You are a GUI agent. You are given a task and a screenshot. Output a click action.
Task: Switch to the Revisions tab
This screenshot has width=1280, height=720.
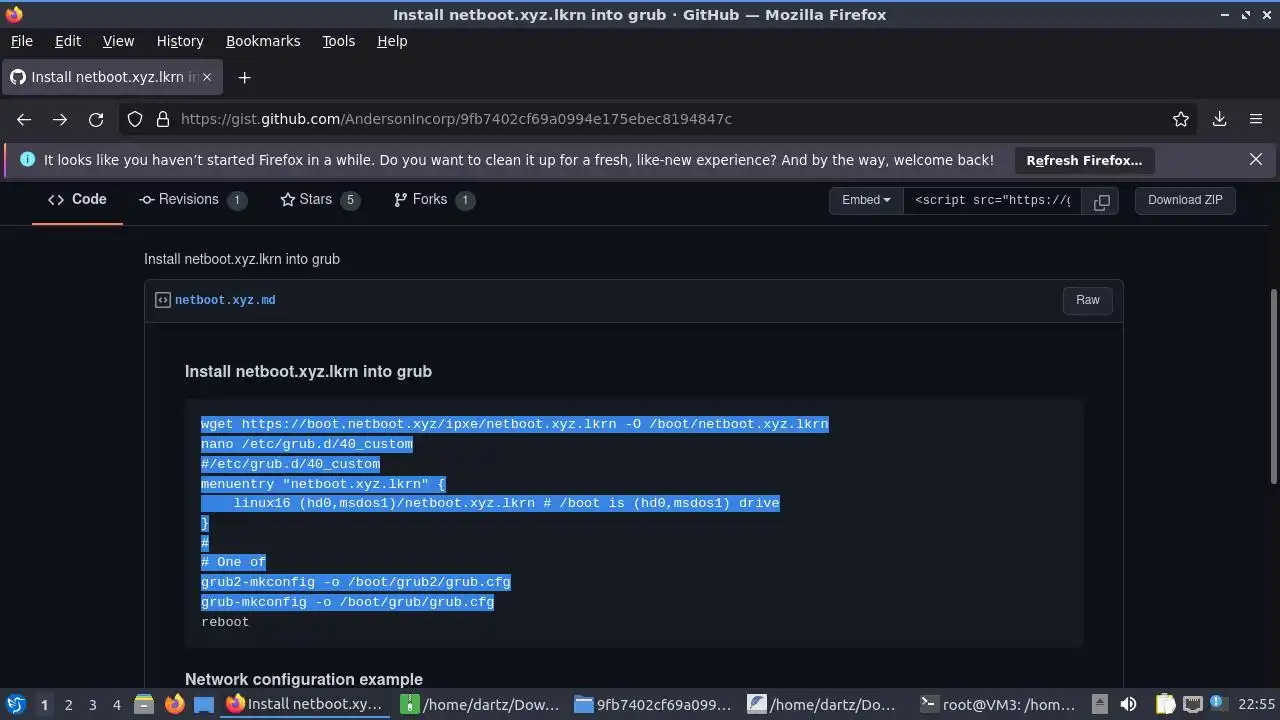pyautogui.click(x=192, y=200)
